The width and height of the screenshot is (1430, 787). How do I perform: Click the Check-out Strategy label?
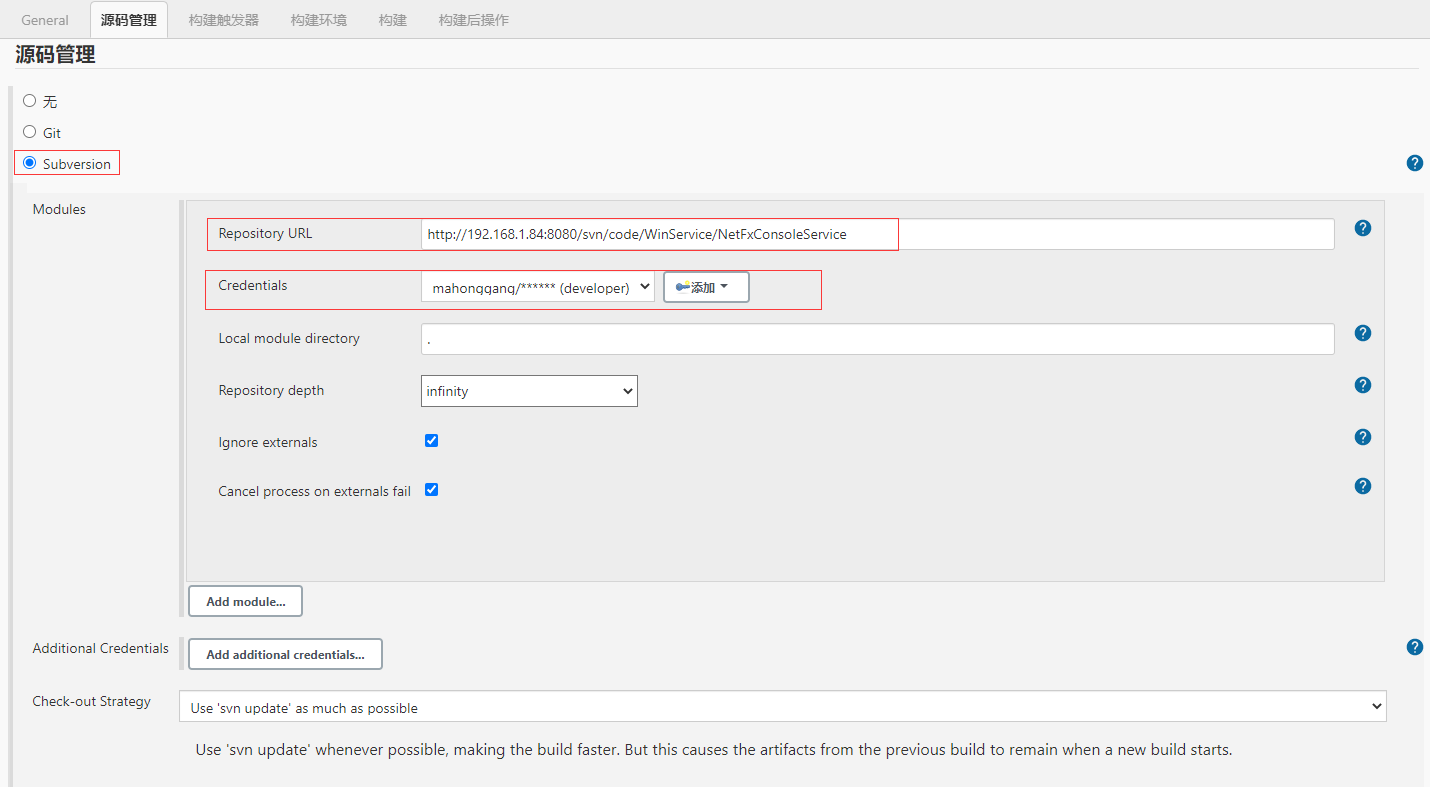91,701
